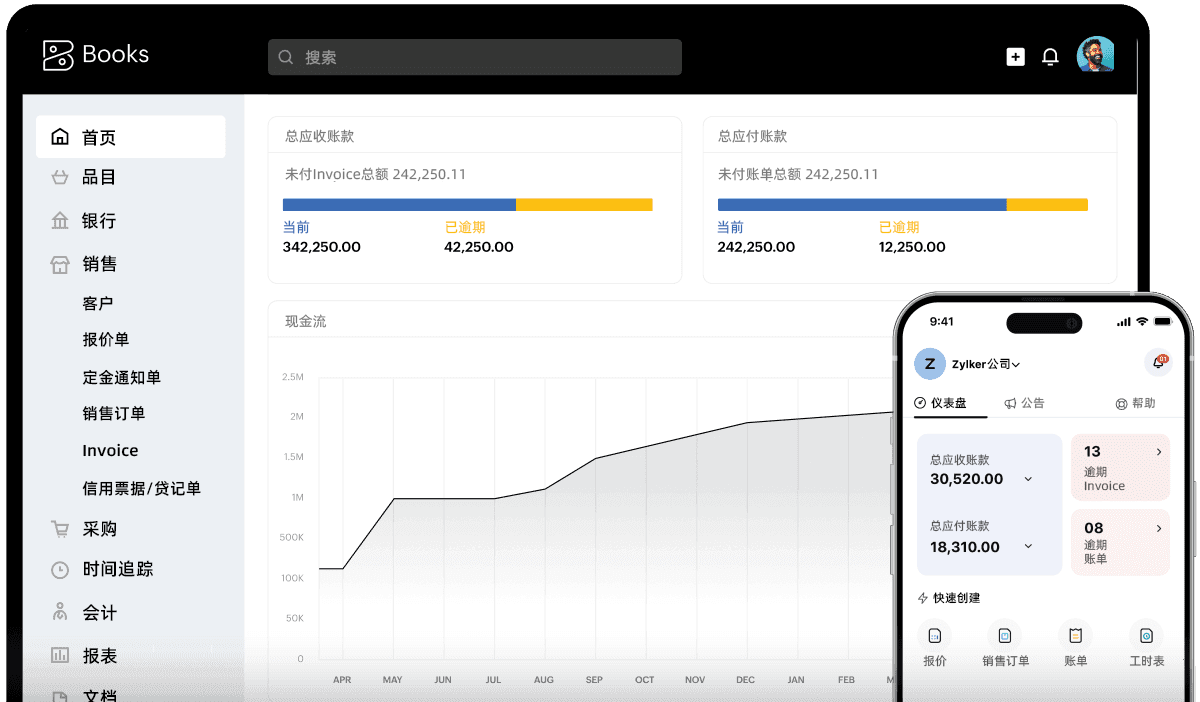Open the quick create plus icon
Viewport: 1200px width, 702px height.
coord(1015,57)
